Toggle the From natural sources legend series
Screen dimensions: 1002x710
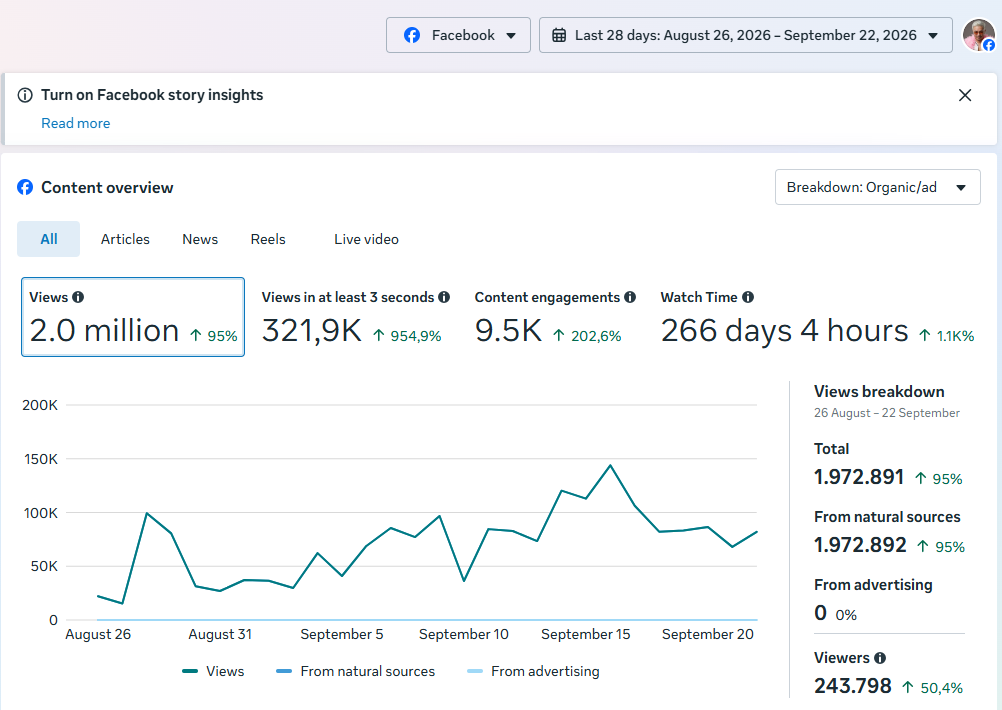(x=355, y=671)
